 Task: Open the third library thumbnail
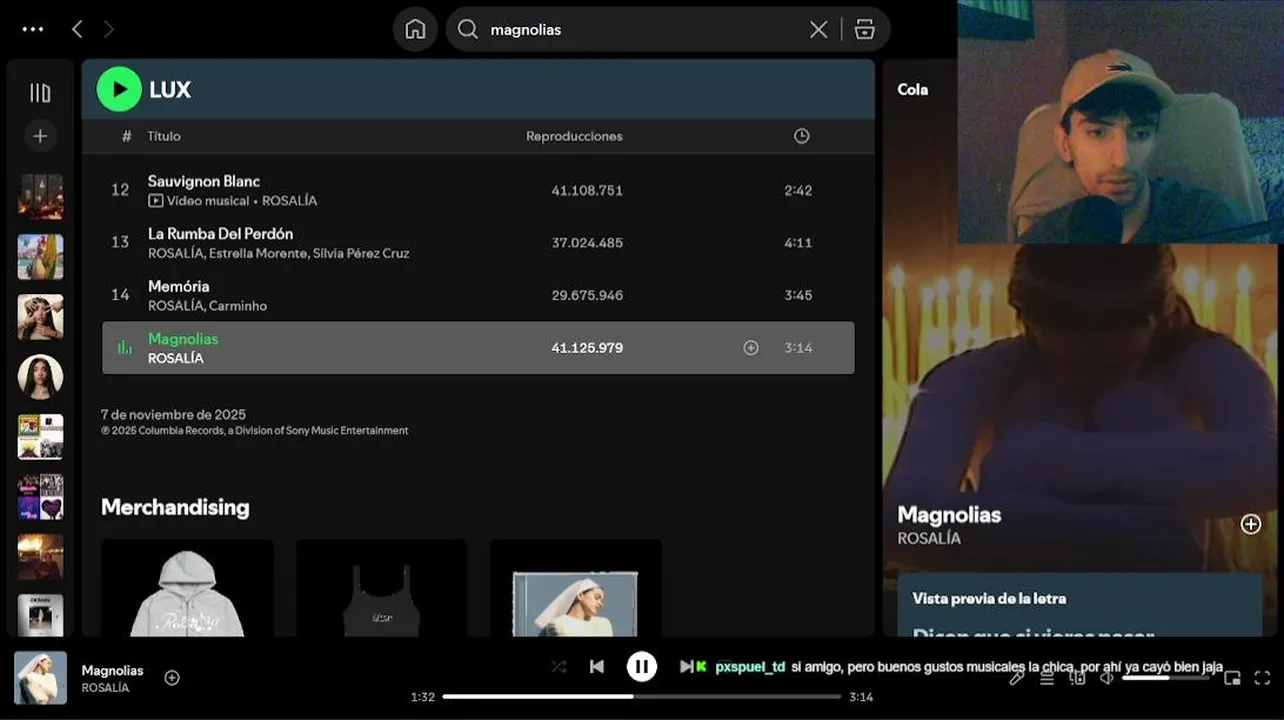pyautogui.click(x=40, y=316)
